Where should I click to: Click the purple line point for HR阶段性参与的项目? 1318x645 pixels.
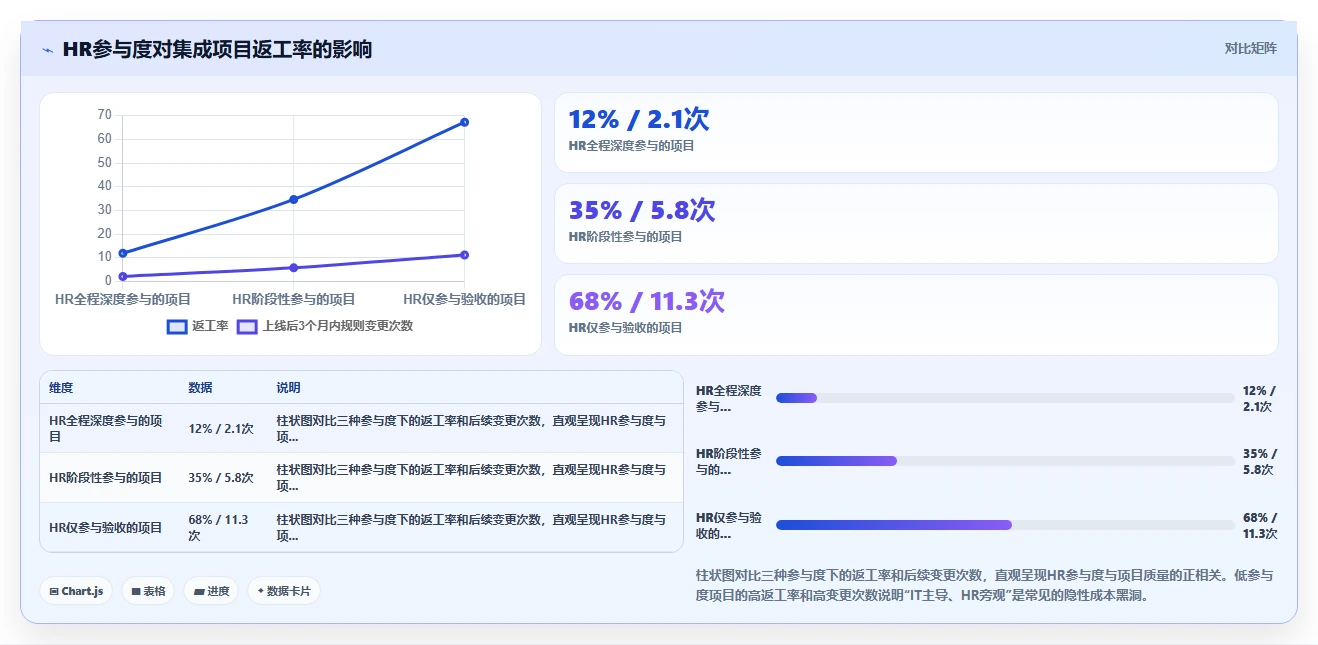(x=293, y=268)
